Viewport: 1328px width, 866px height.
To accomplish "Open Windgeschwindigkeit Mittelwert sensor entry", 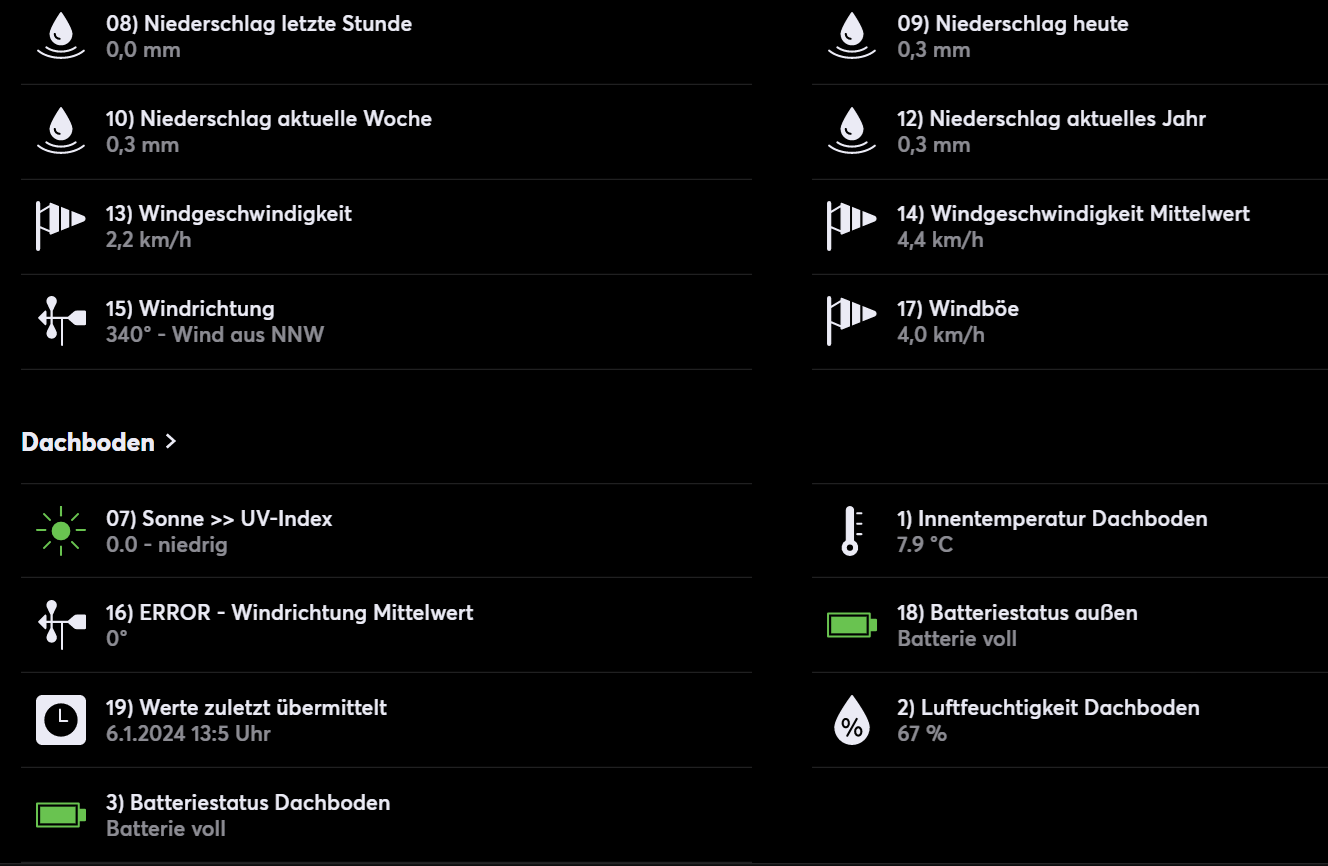I will tap(1073, 214).
